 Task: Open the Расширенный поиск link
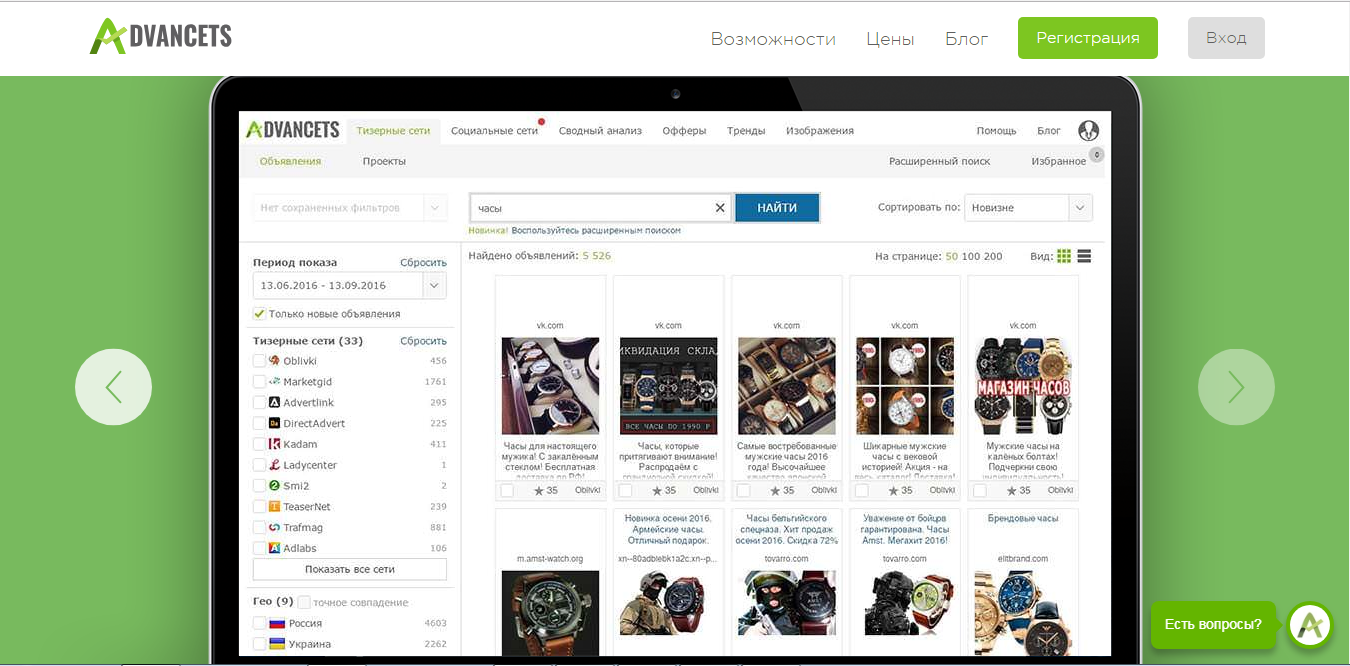(940, 161)
